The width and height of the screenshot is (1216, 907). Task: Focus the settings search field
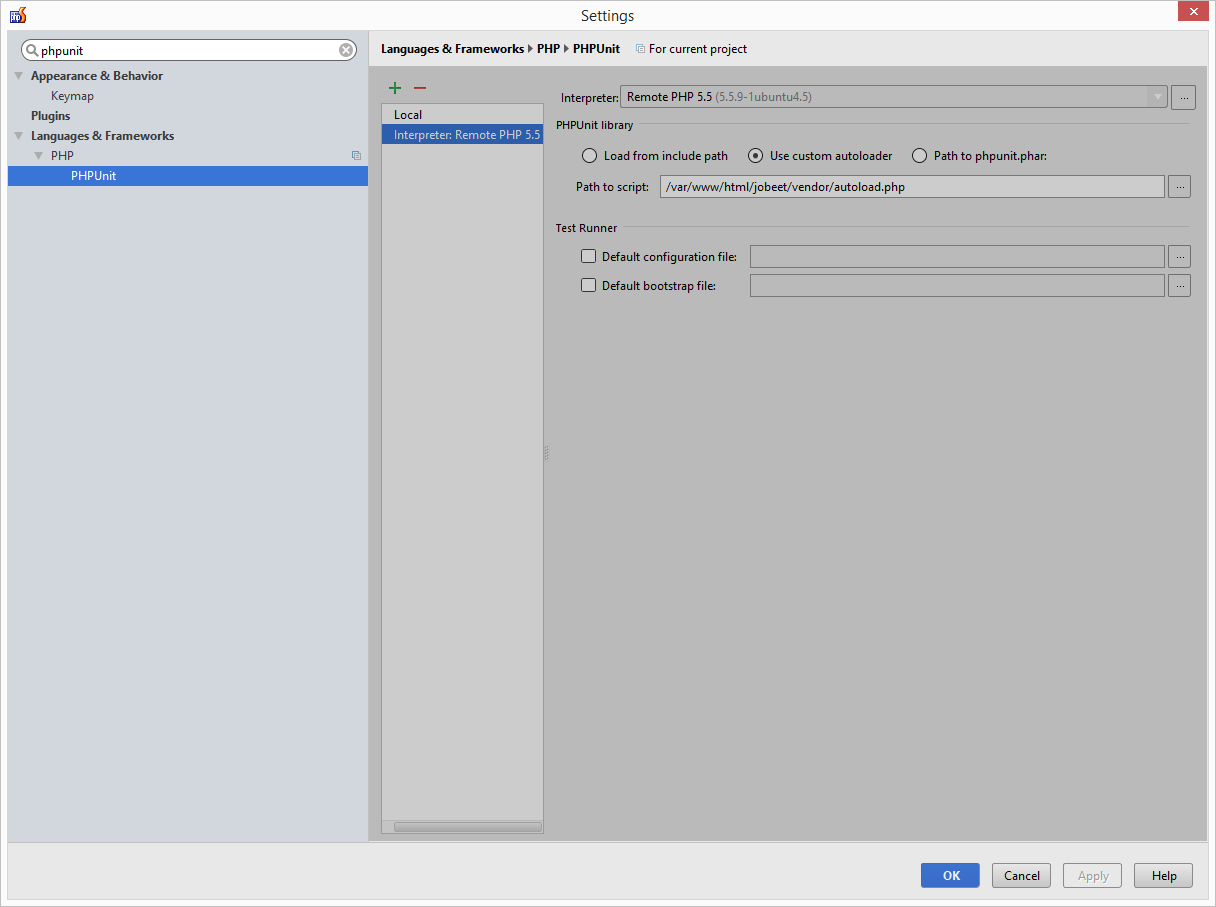[x=189, y=50]
